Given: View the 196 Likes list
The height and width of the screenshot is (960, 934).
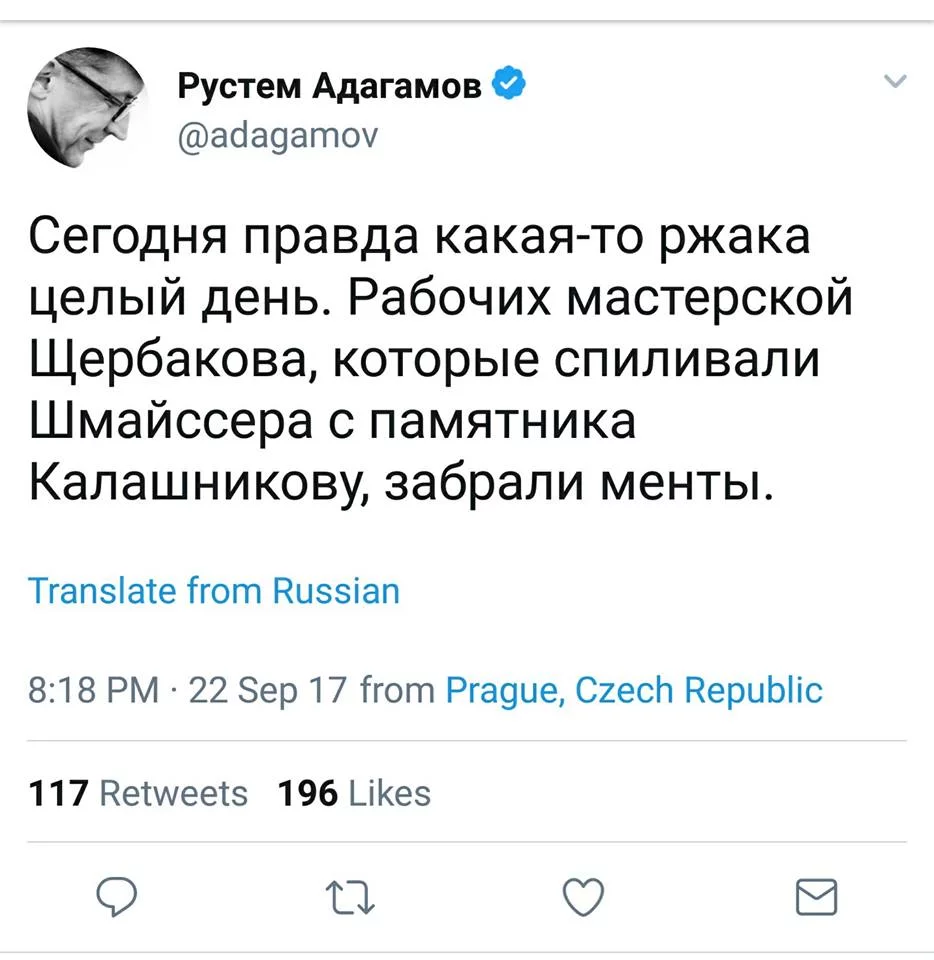Looking at the screenshot, I should tap(354, 793).
